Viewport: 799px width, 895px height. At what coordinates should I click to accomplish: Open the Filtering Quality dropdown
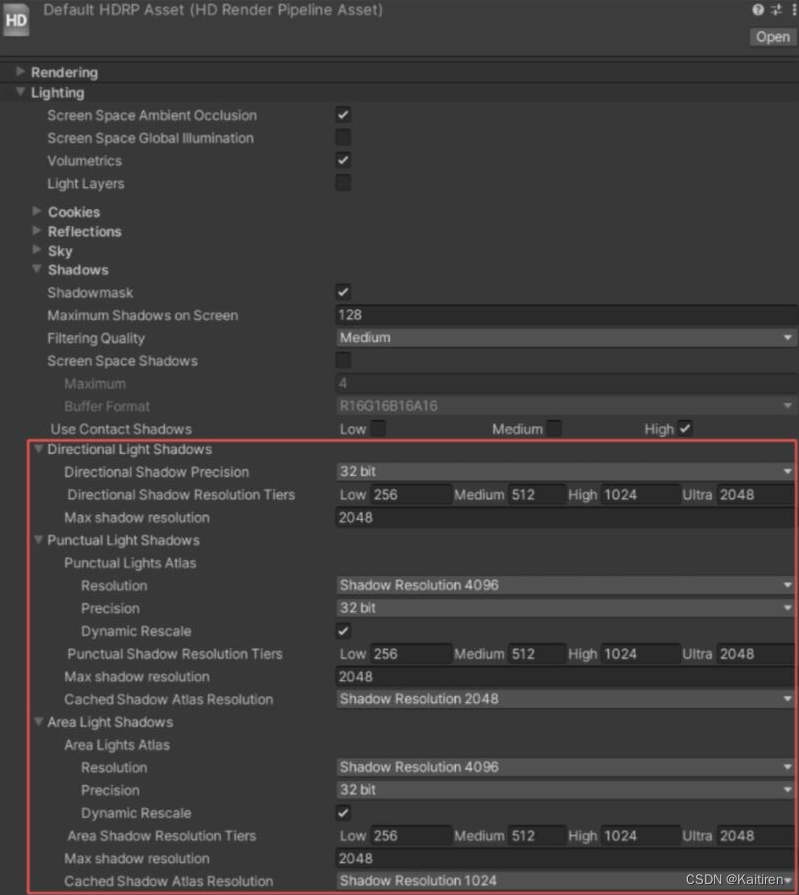(x=566, y=338)
